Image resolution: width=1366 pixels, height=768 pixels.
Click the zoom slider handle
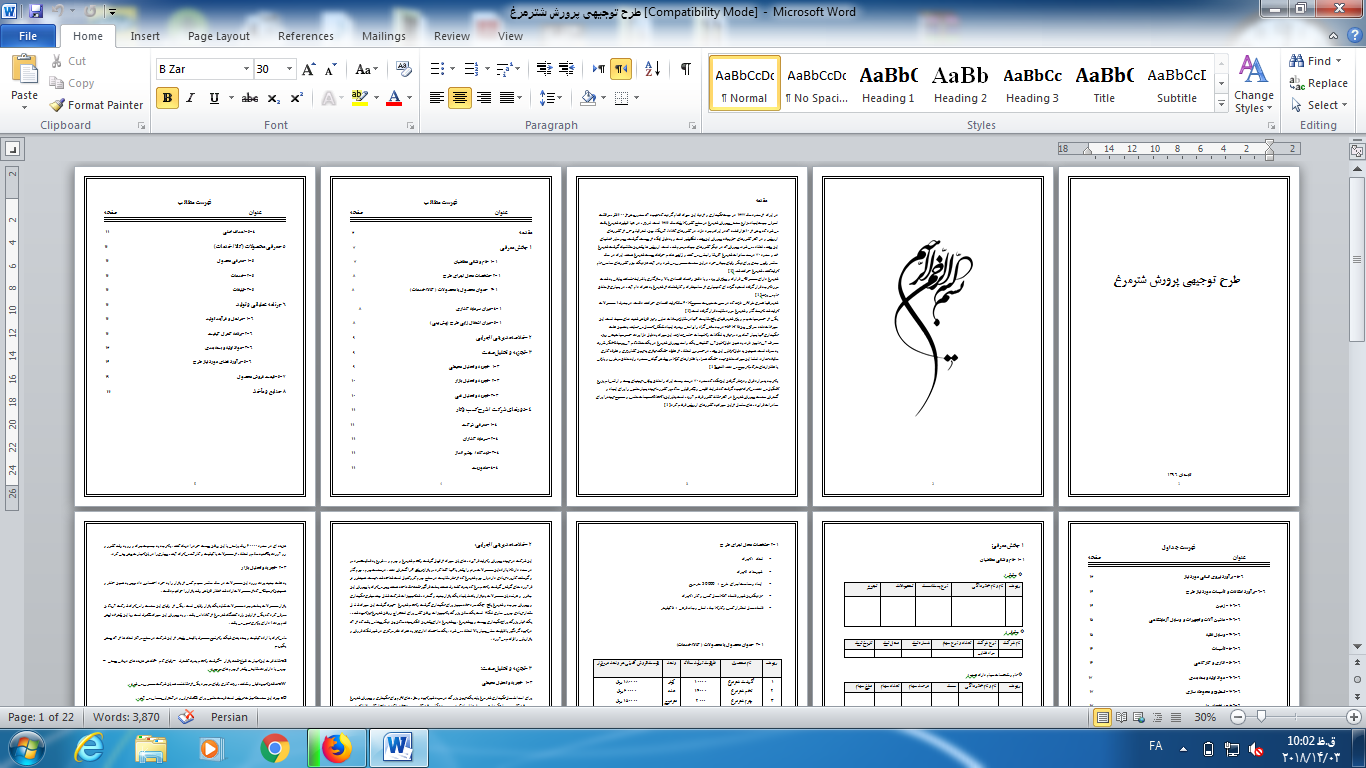point(1263,717)
